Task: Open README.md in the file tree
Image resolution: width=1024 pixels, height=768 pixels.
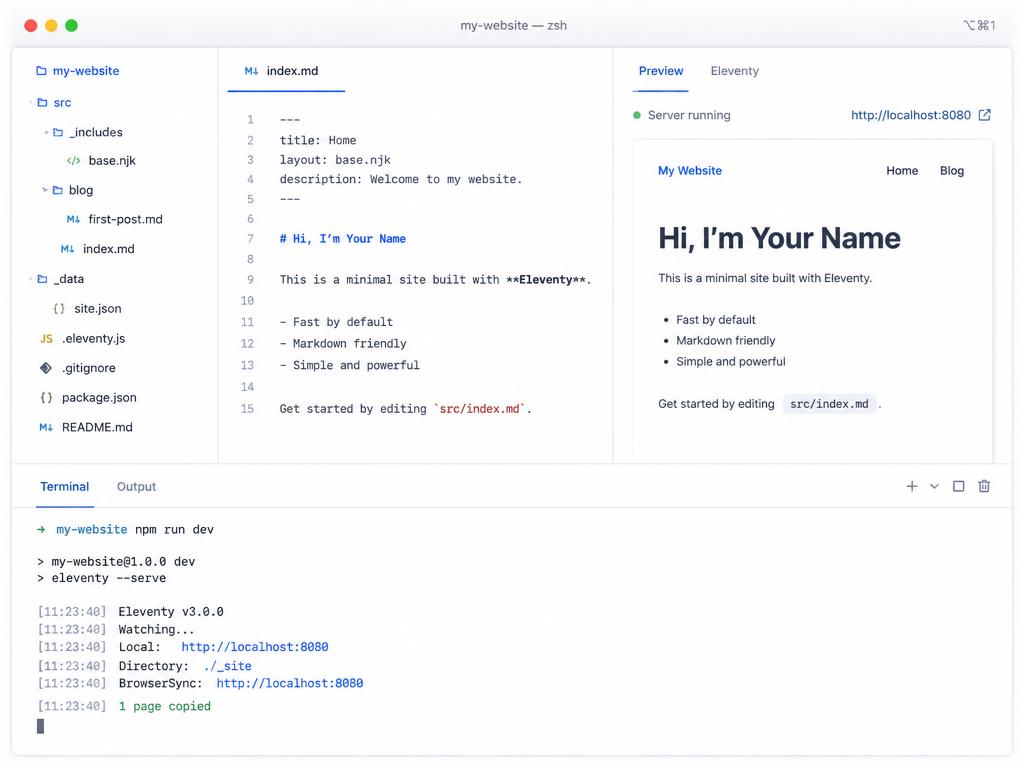Action: 97,427
